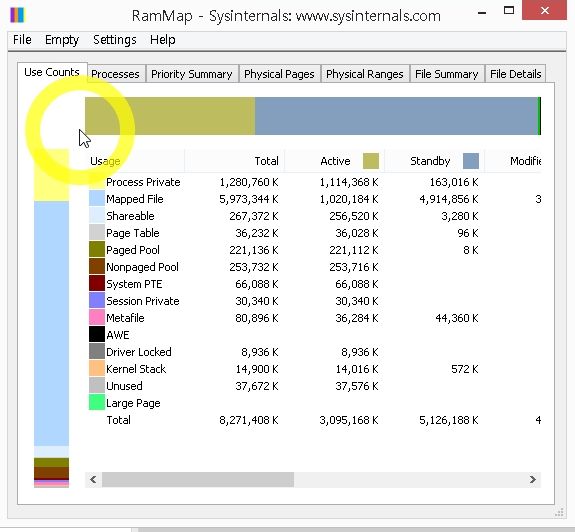This screenshot has height=532, width=575.
Task: Switch to the File Summary tab
Action: coord(447,74)
